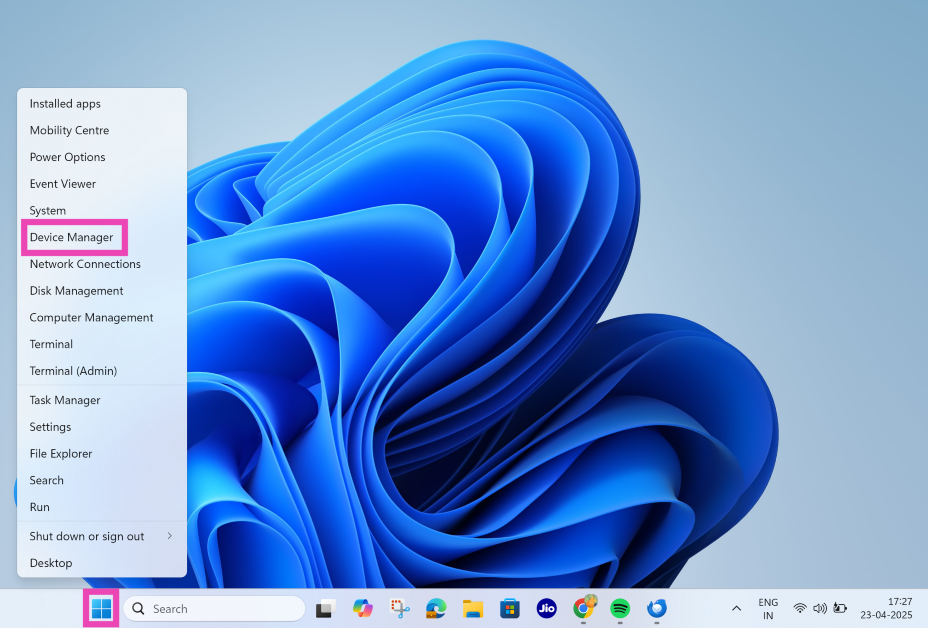The height and width of the screenshot is (628, 928).
Task: Show hidden icons in the system tray
Action: (737, 608)
